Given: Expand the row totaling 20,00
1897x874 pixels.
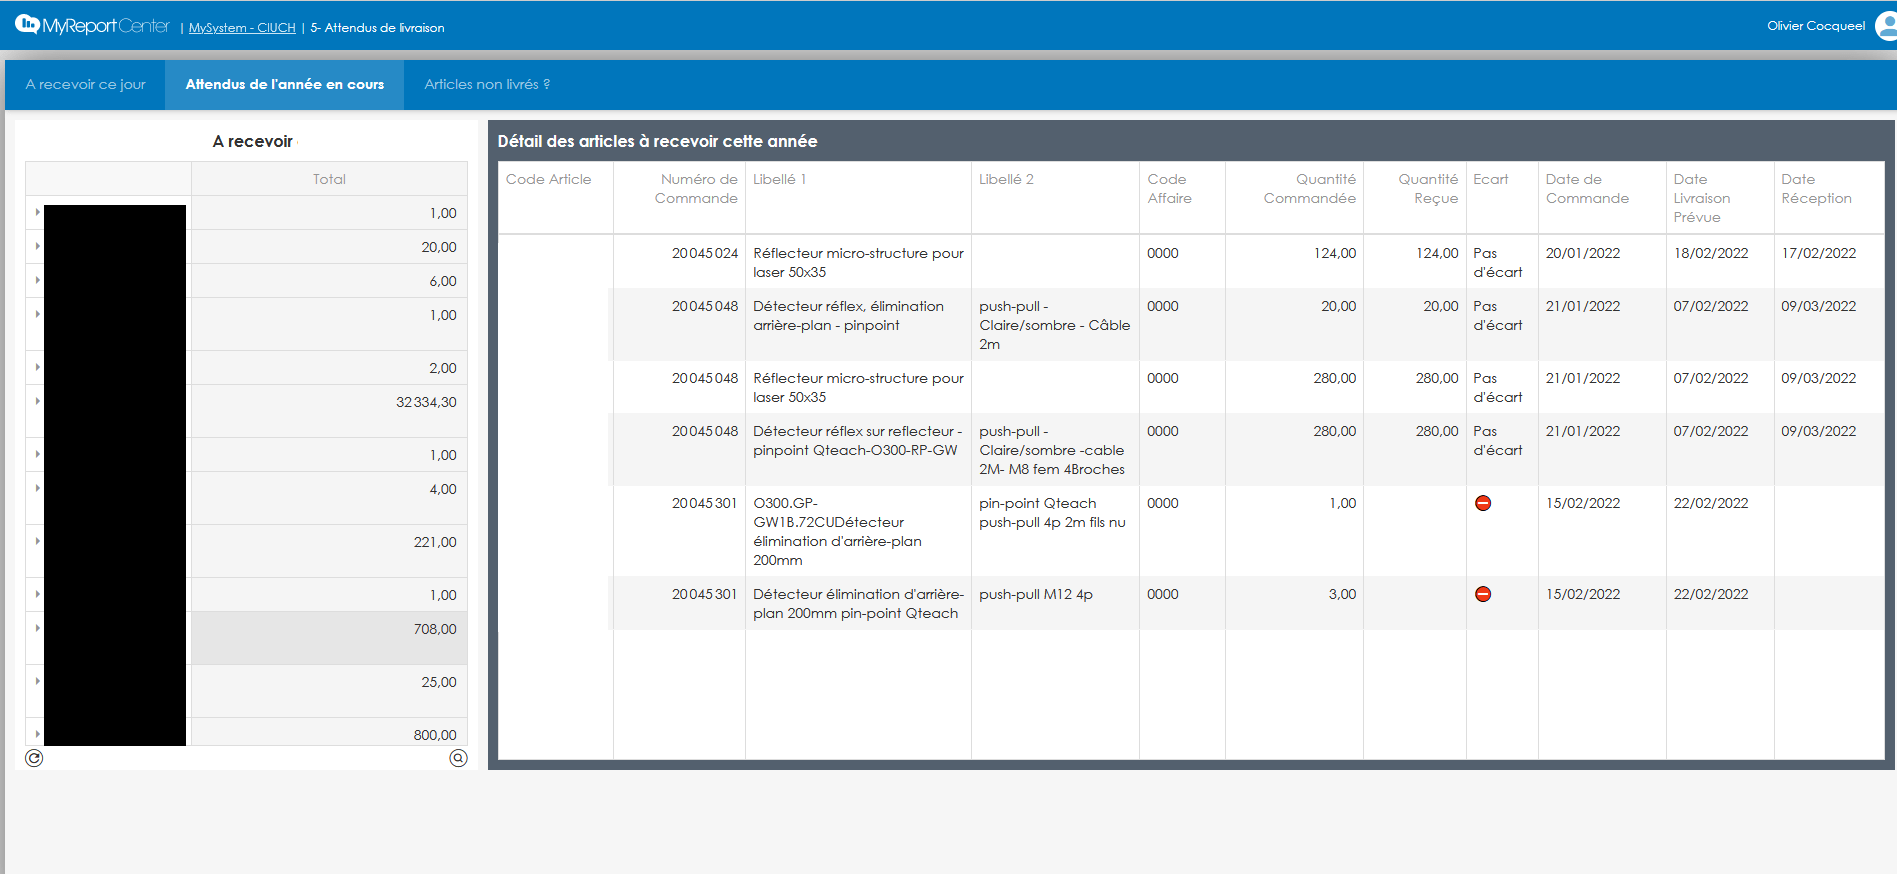Looking at the screenshot, I should tap(38, 247).
